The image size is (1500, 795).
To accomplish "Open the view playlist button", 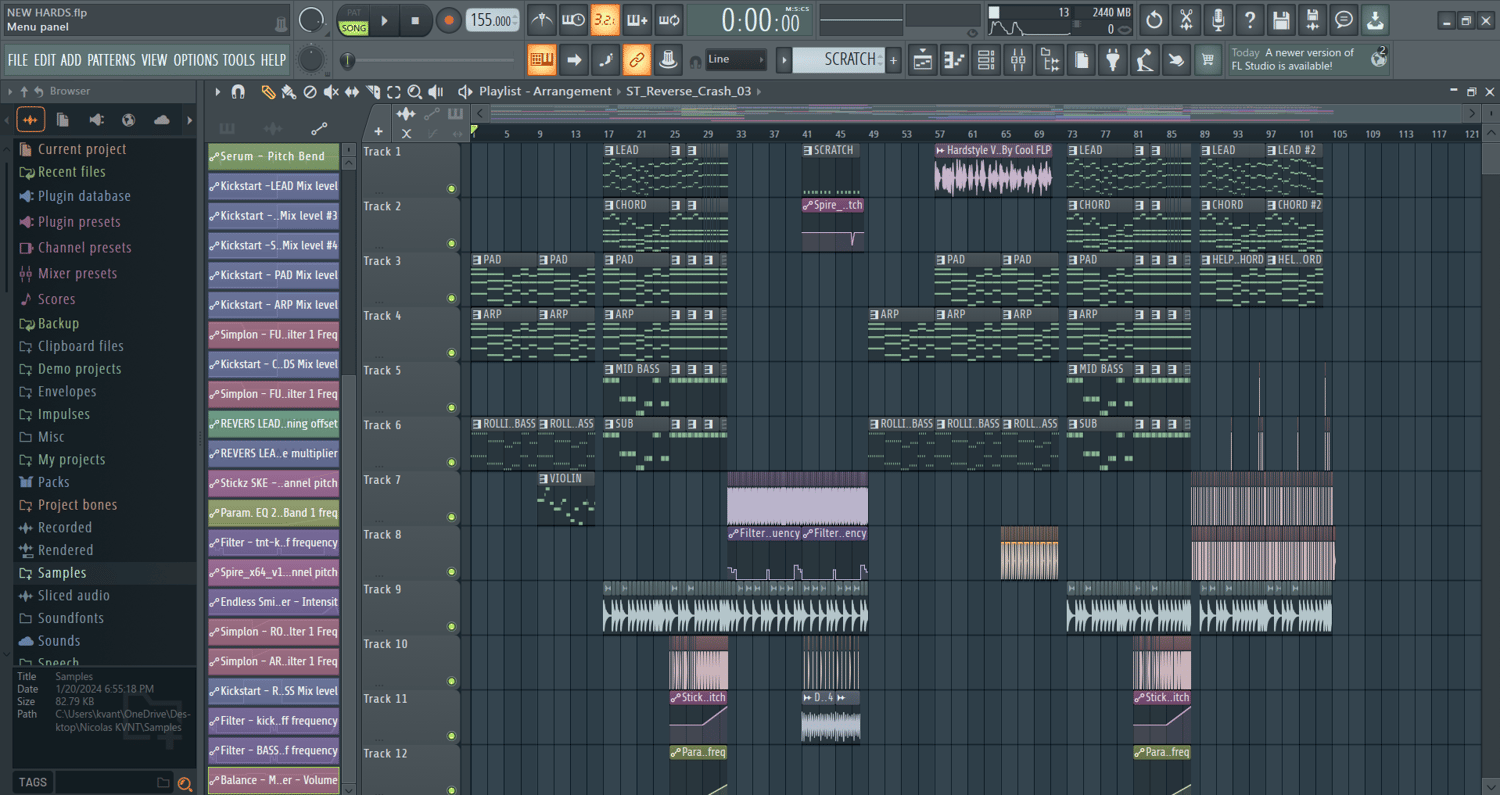I will 922,60.
